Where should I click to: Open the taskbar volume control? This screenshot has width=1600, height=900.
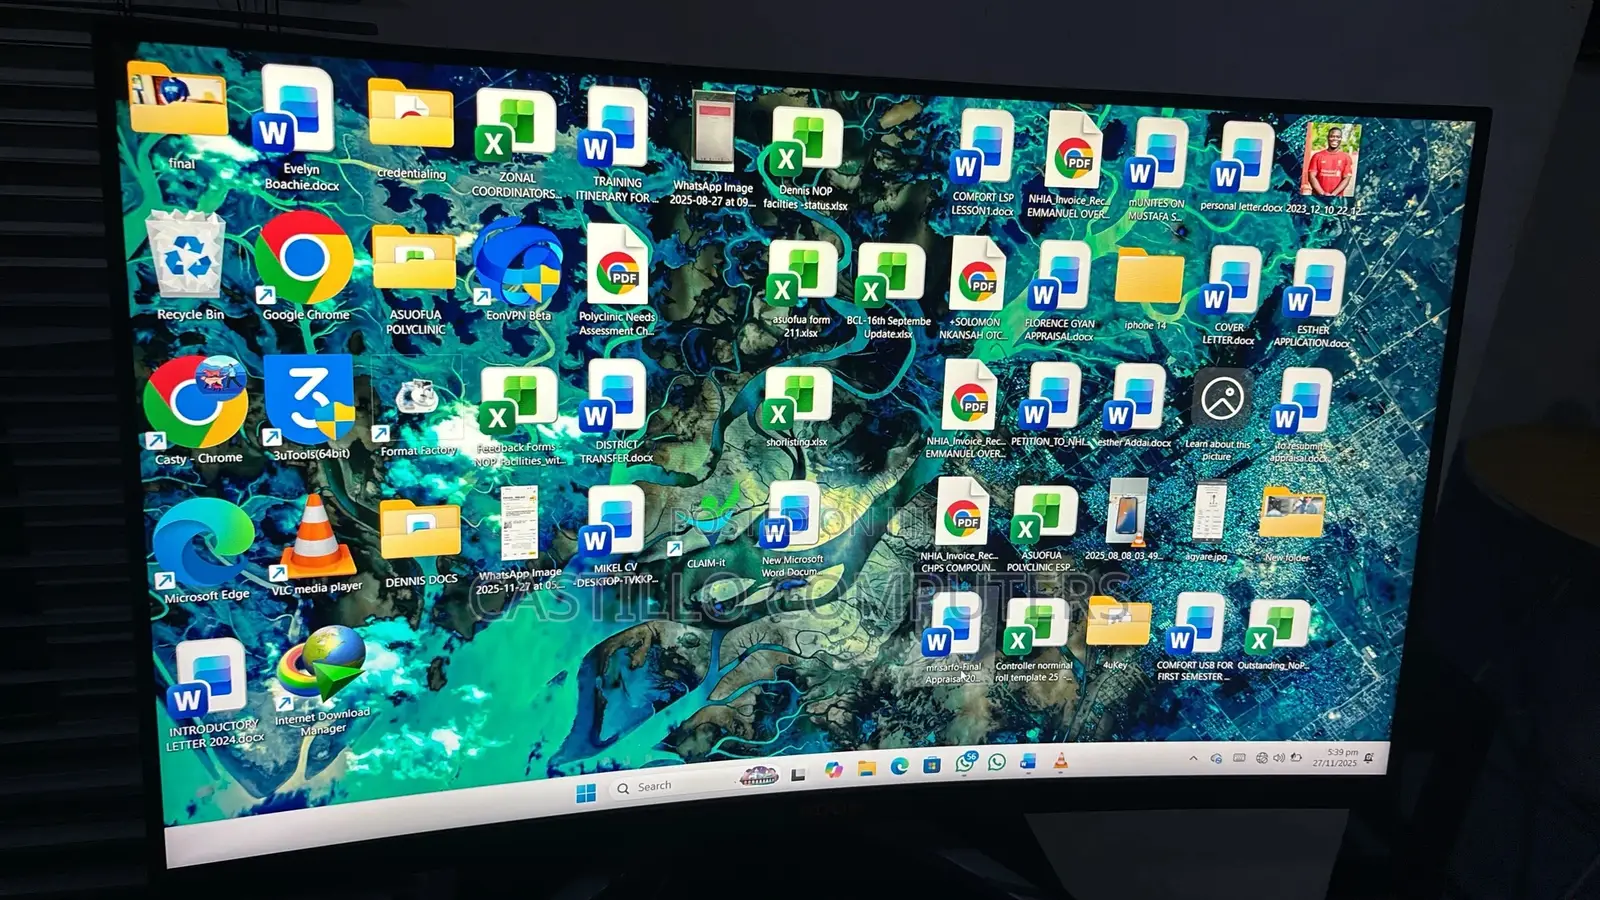[x=1279, y=758]
